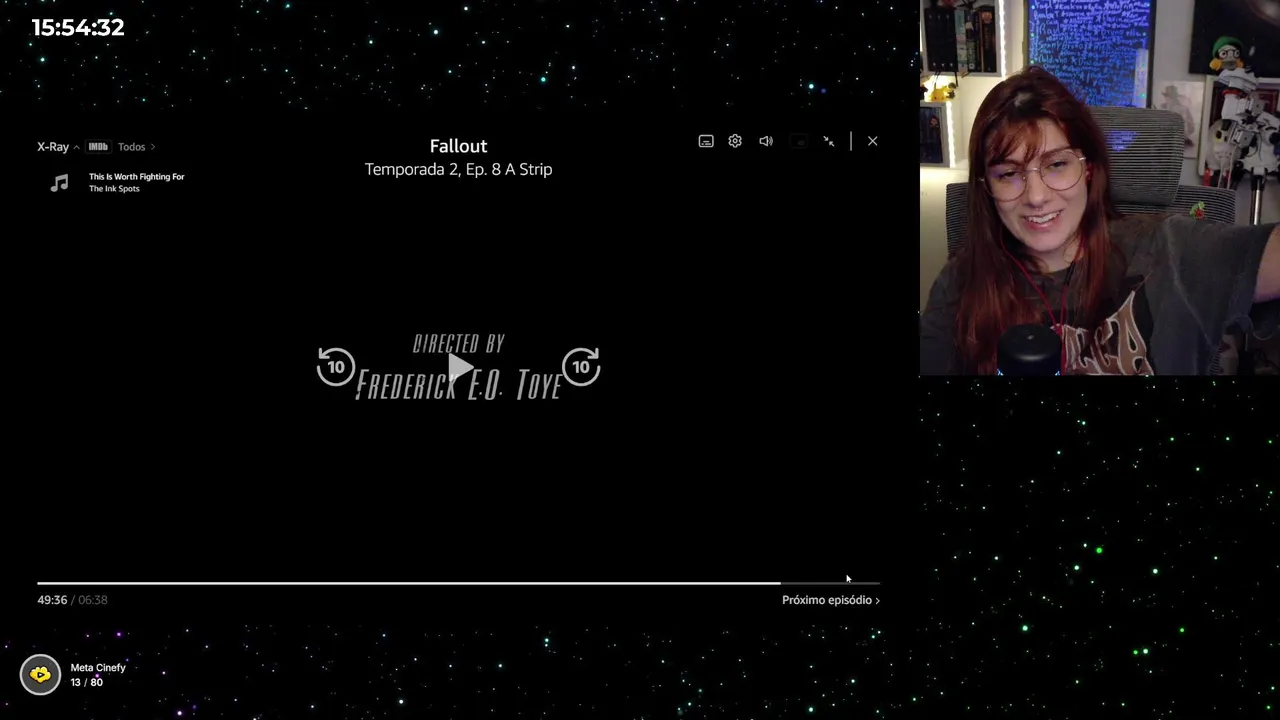This screenshot has height=720, width=1280.
Task: Click the Meta Cinefy yellow badge icon
Action: tap(40, 675)
